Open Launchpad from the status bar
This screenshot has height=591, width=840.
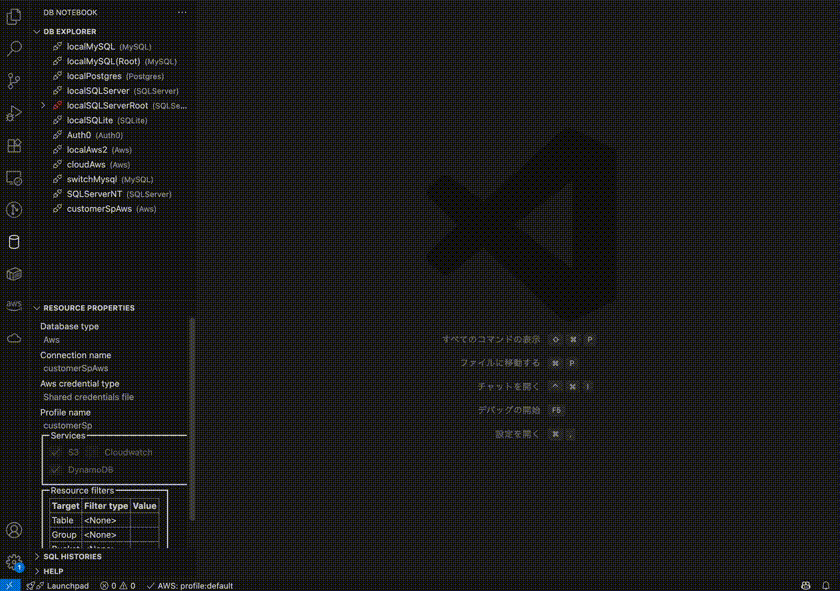pos(57,586)
